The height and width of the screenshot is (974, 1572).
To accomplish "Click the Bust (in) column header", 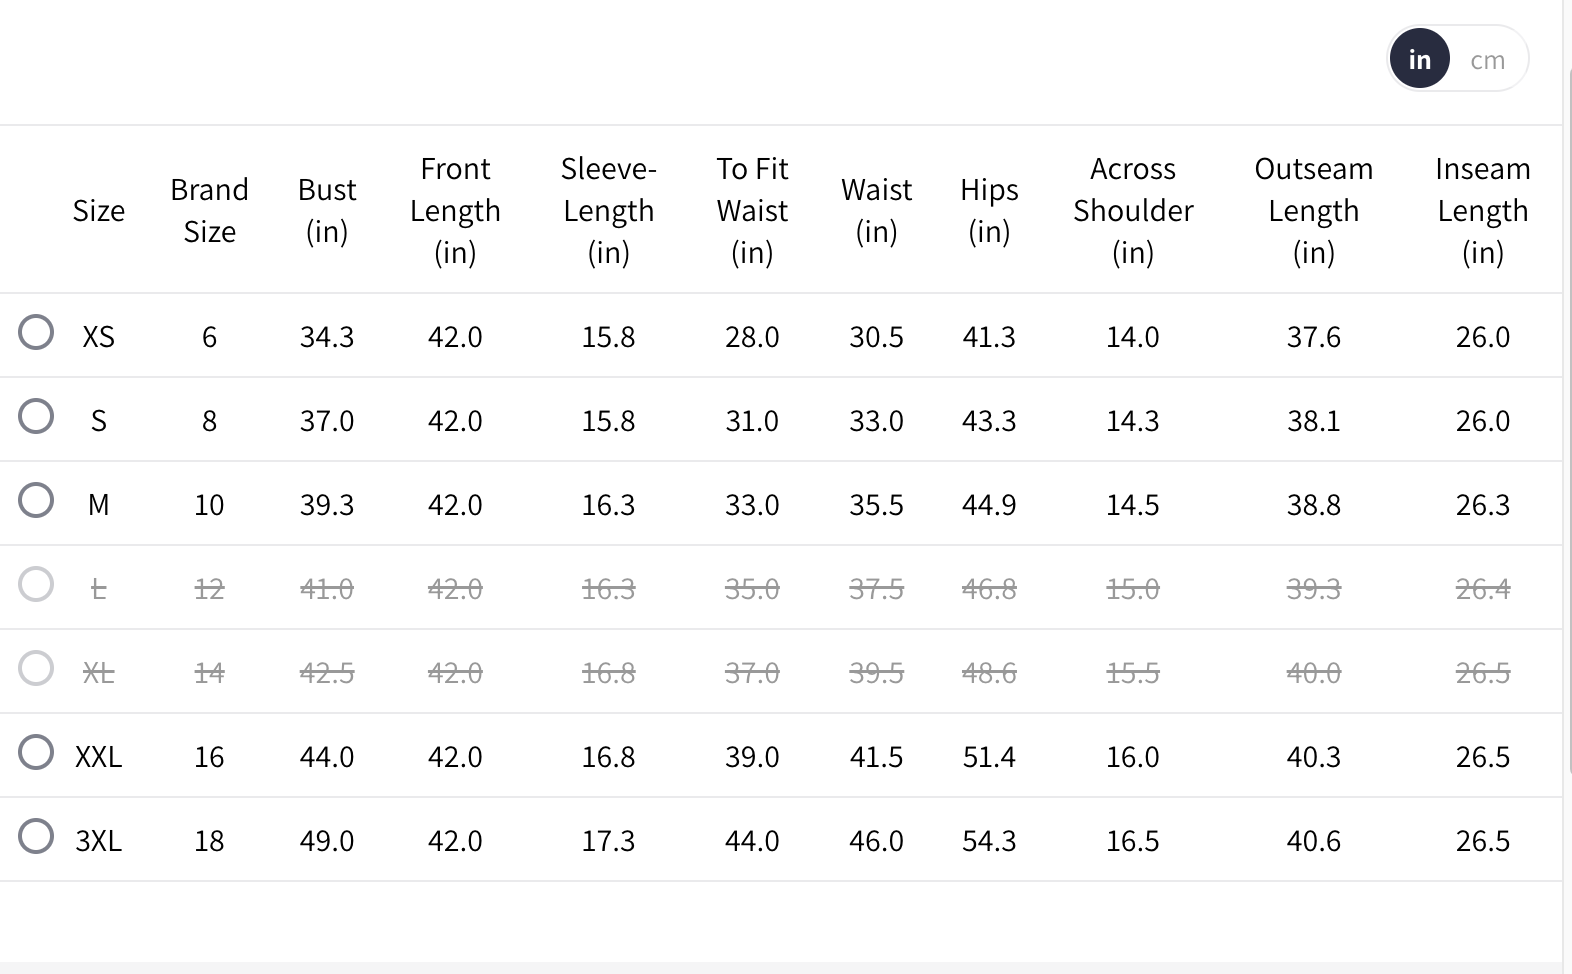I will [327, 210].
